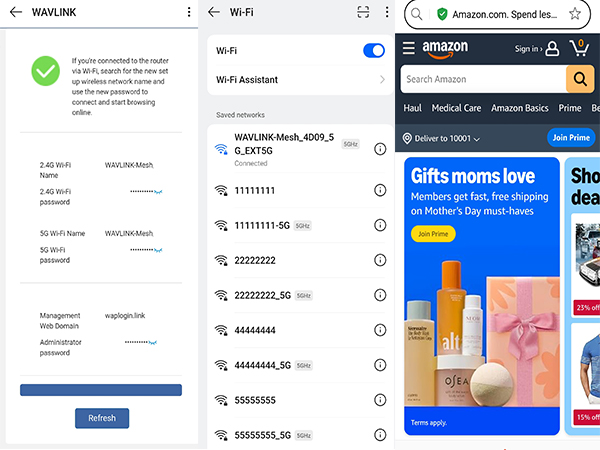This screenshot has width=600, height=450.
Task: Open the Wi-Fi settings overflow menu
Action: tap(387, 12)
